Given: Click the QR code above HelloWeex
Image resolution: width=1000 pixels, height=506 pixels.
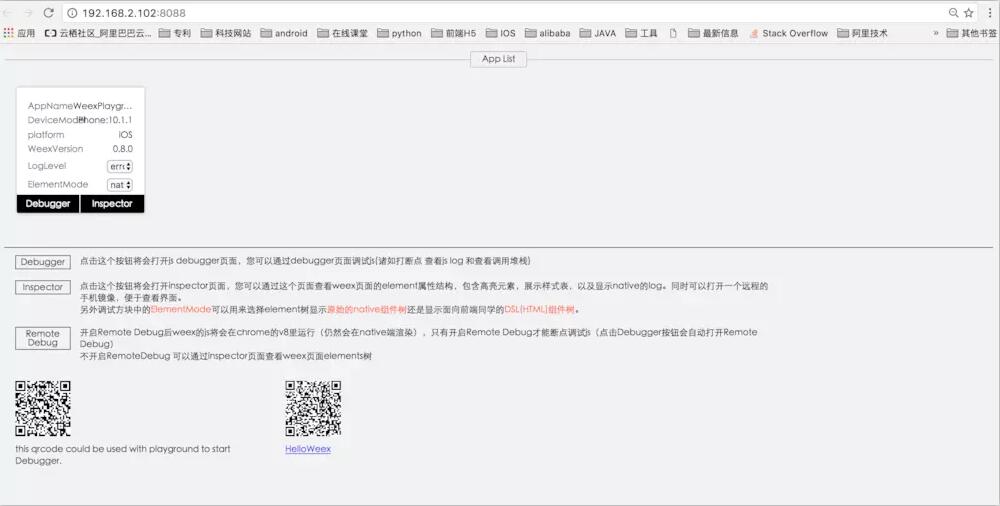Looking at the screenshot, I should pos(313,408).
